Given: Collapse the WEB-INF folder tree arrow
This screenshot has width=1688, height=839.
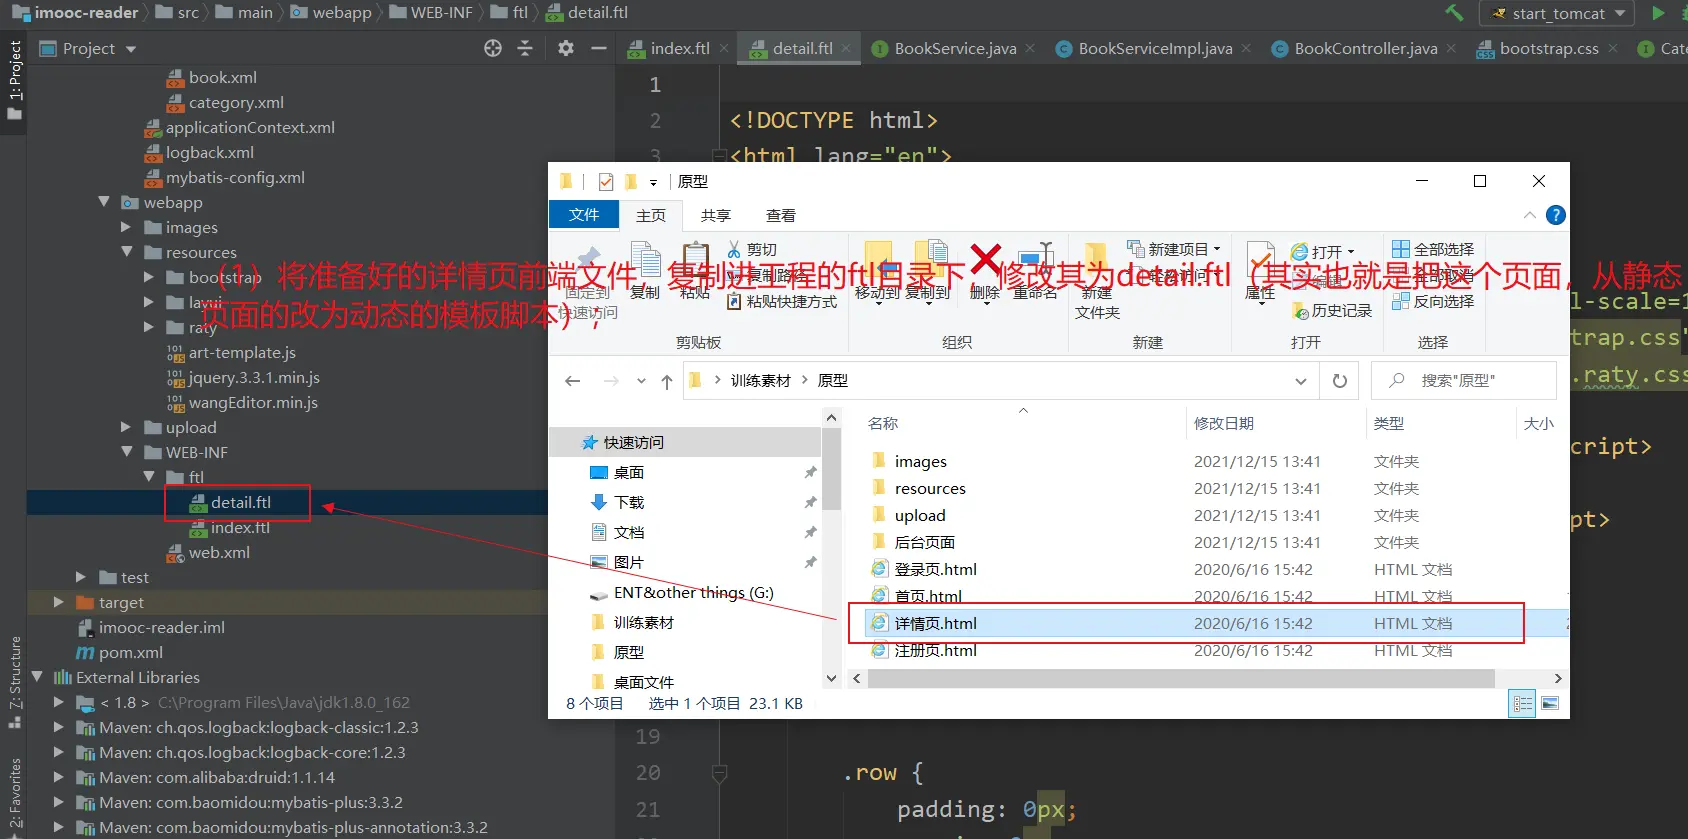Looking at the screenshot, I should pos(126,452).
